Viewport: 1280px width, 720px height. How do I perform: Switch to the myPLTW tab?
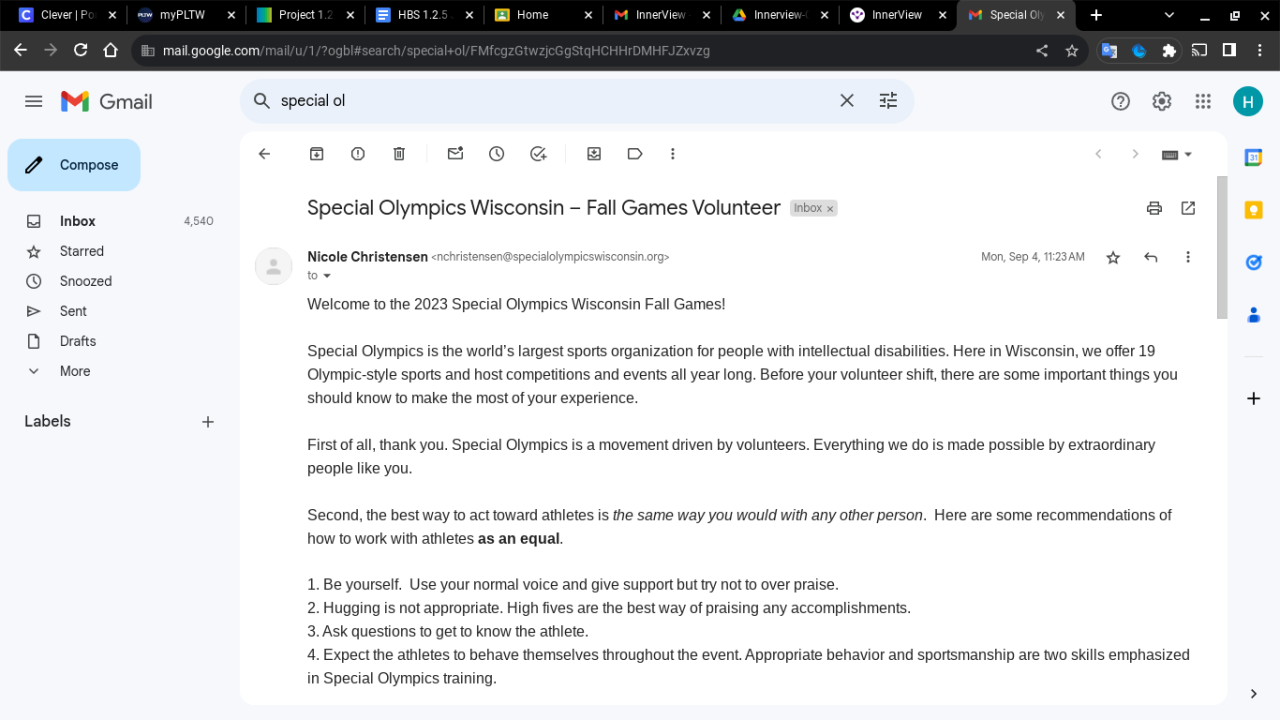click(x=186, y=15)
